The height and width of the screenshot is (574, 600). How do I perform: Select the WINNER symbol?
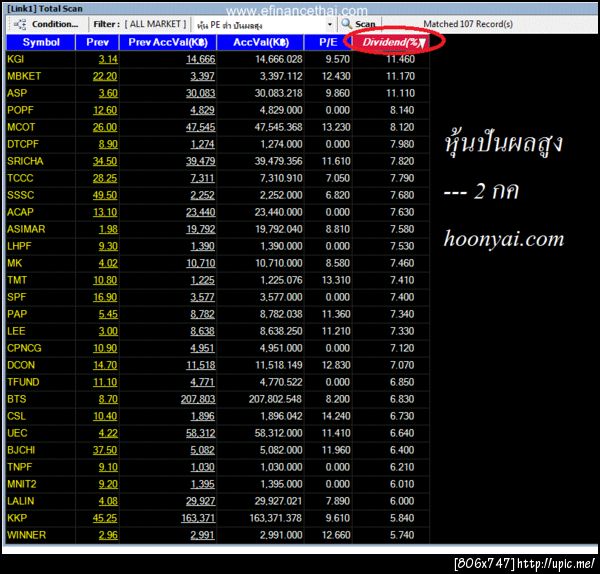26,535
